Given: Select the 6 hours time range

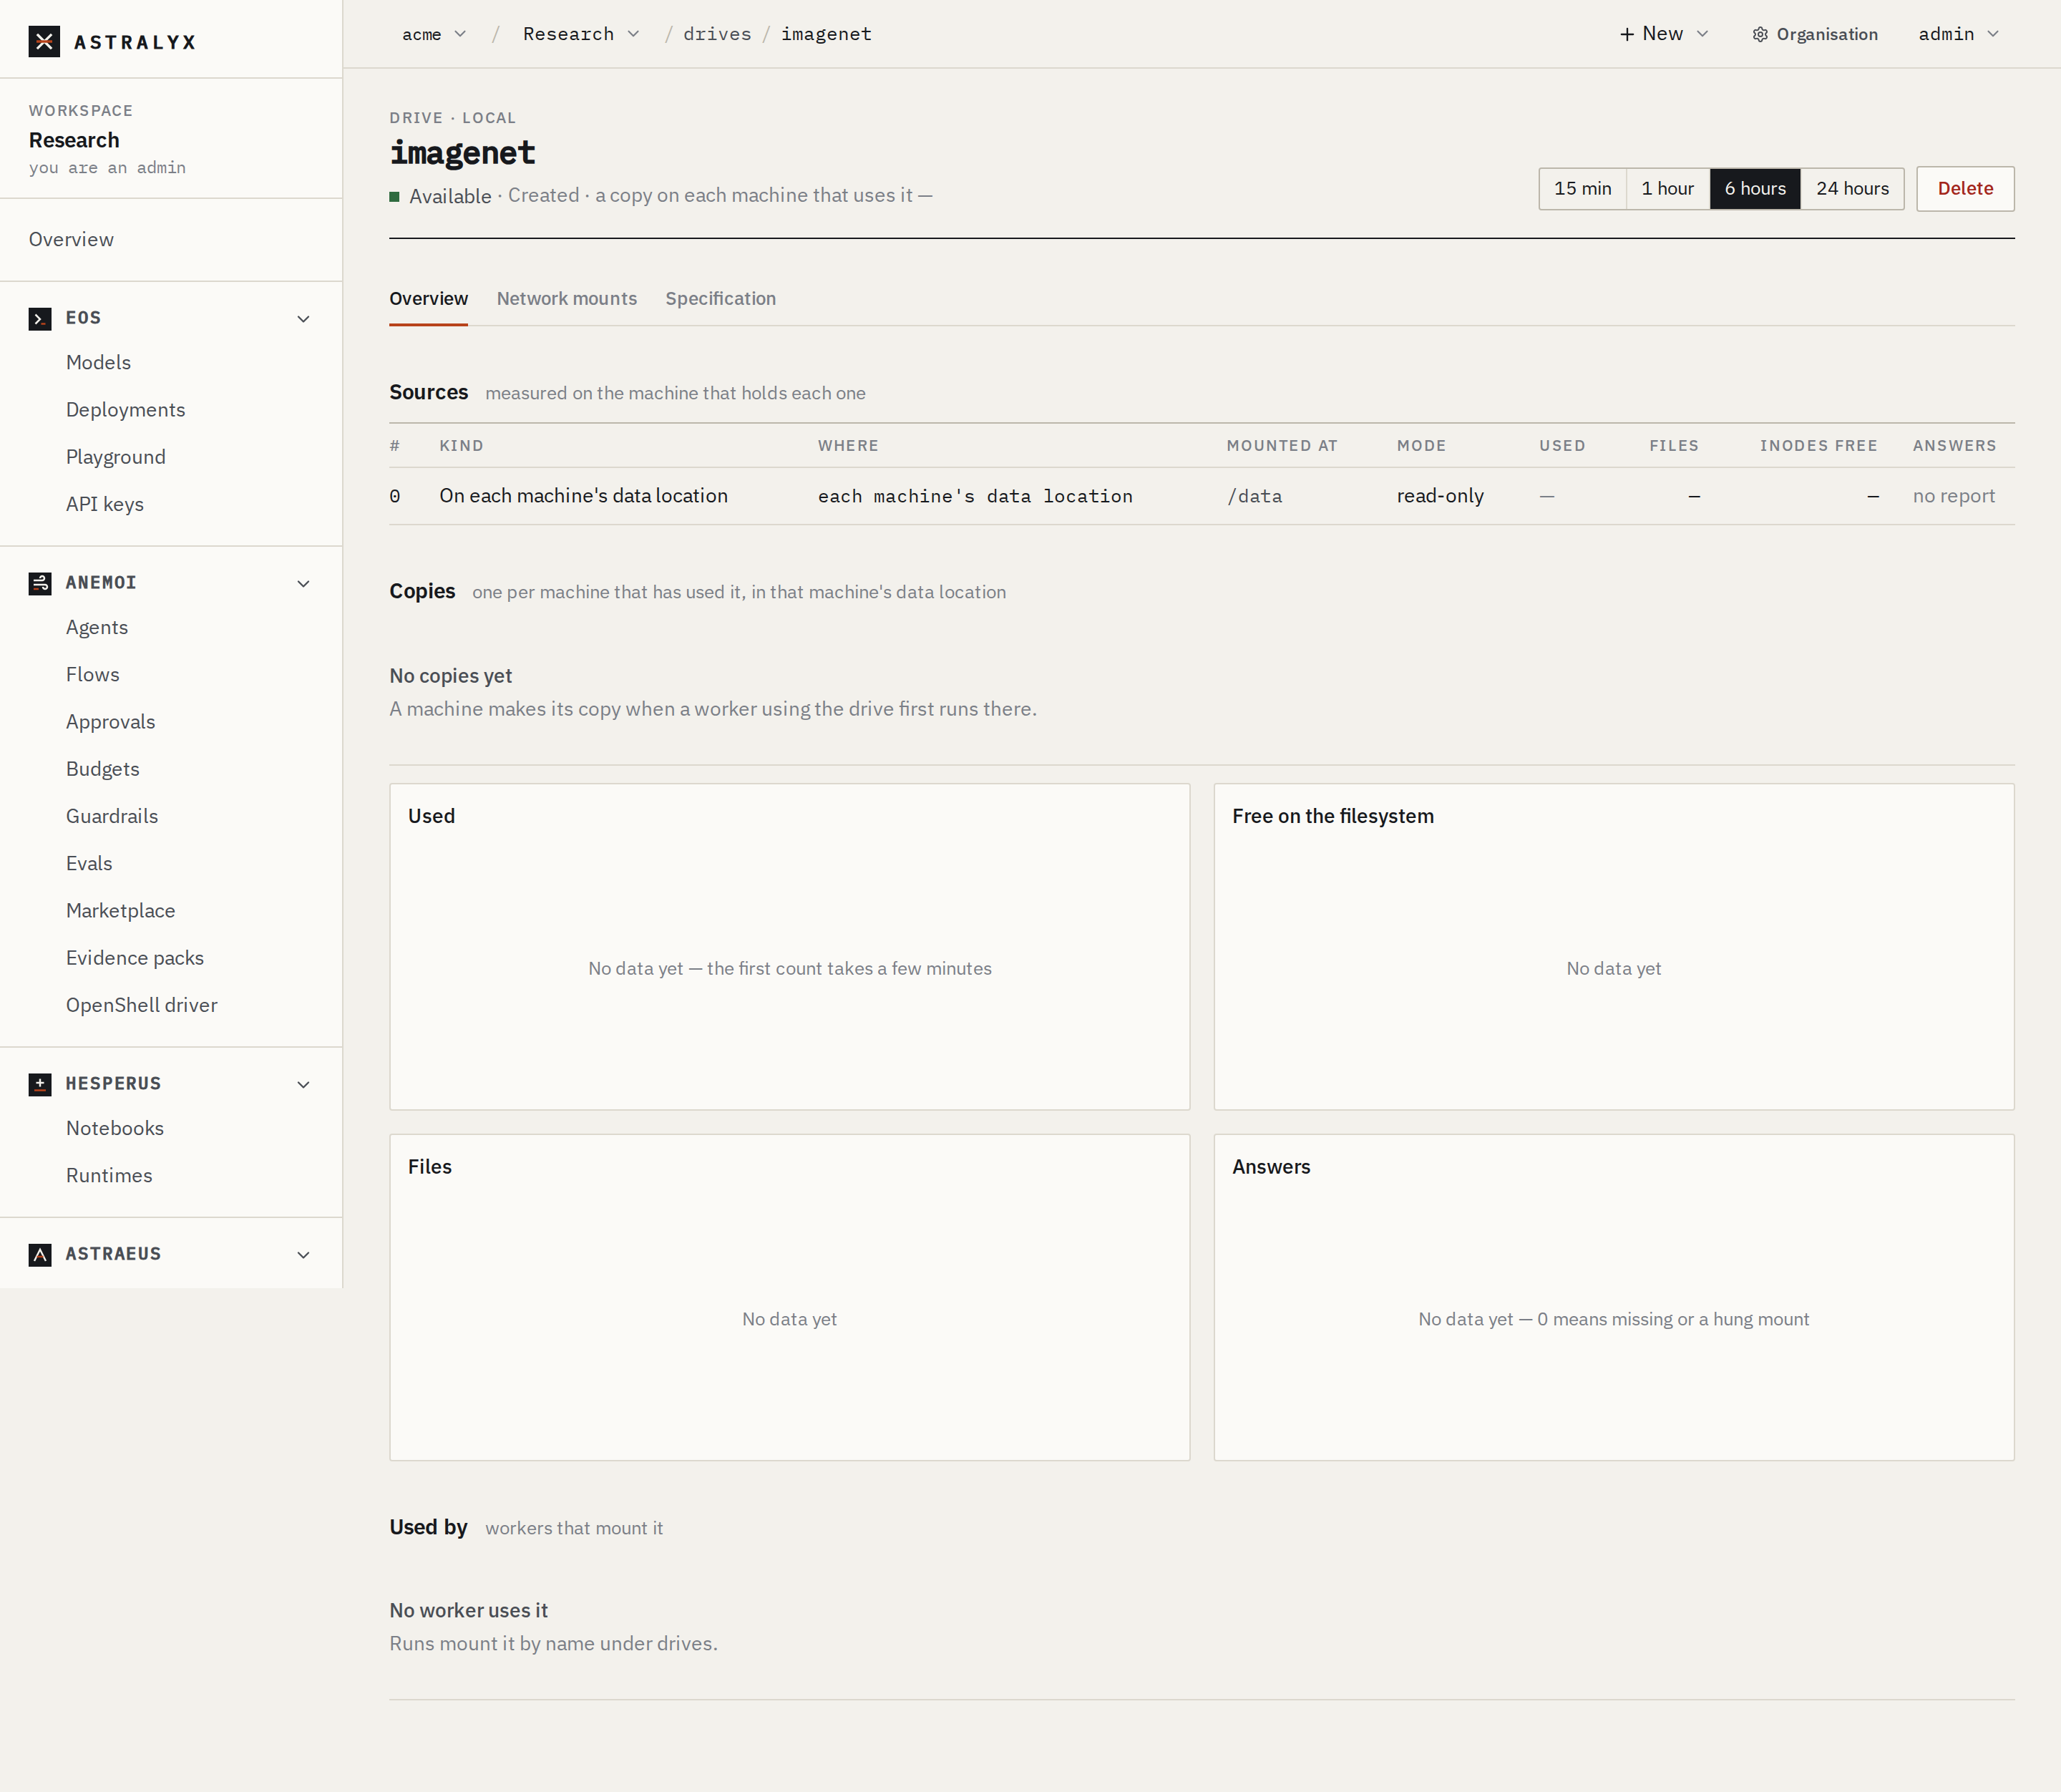Looking at the screenshot, I should pyautogui.click(x=1755, y=188).
